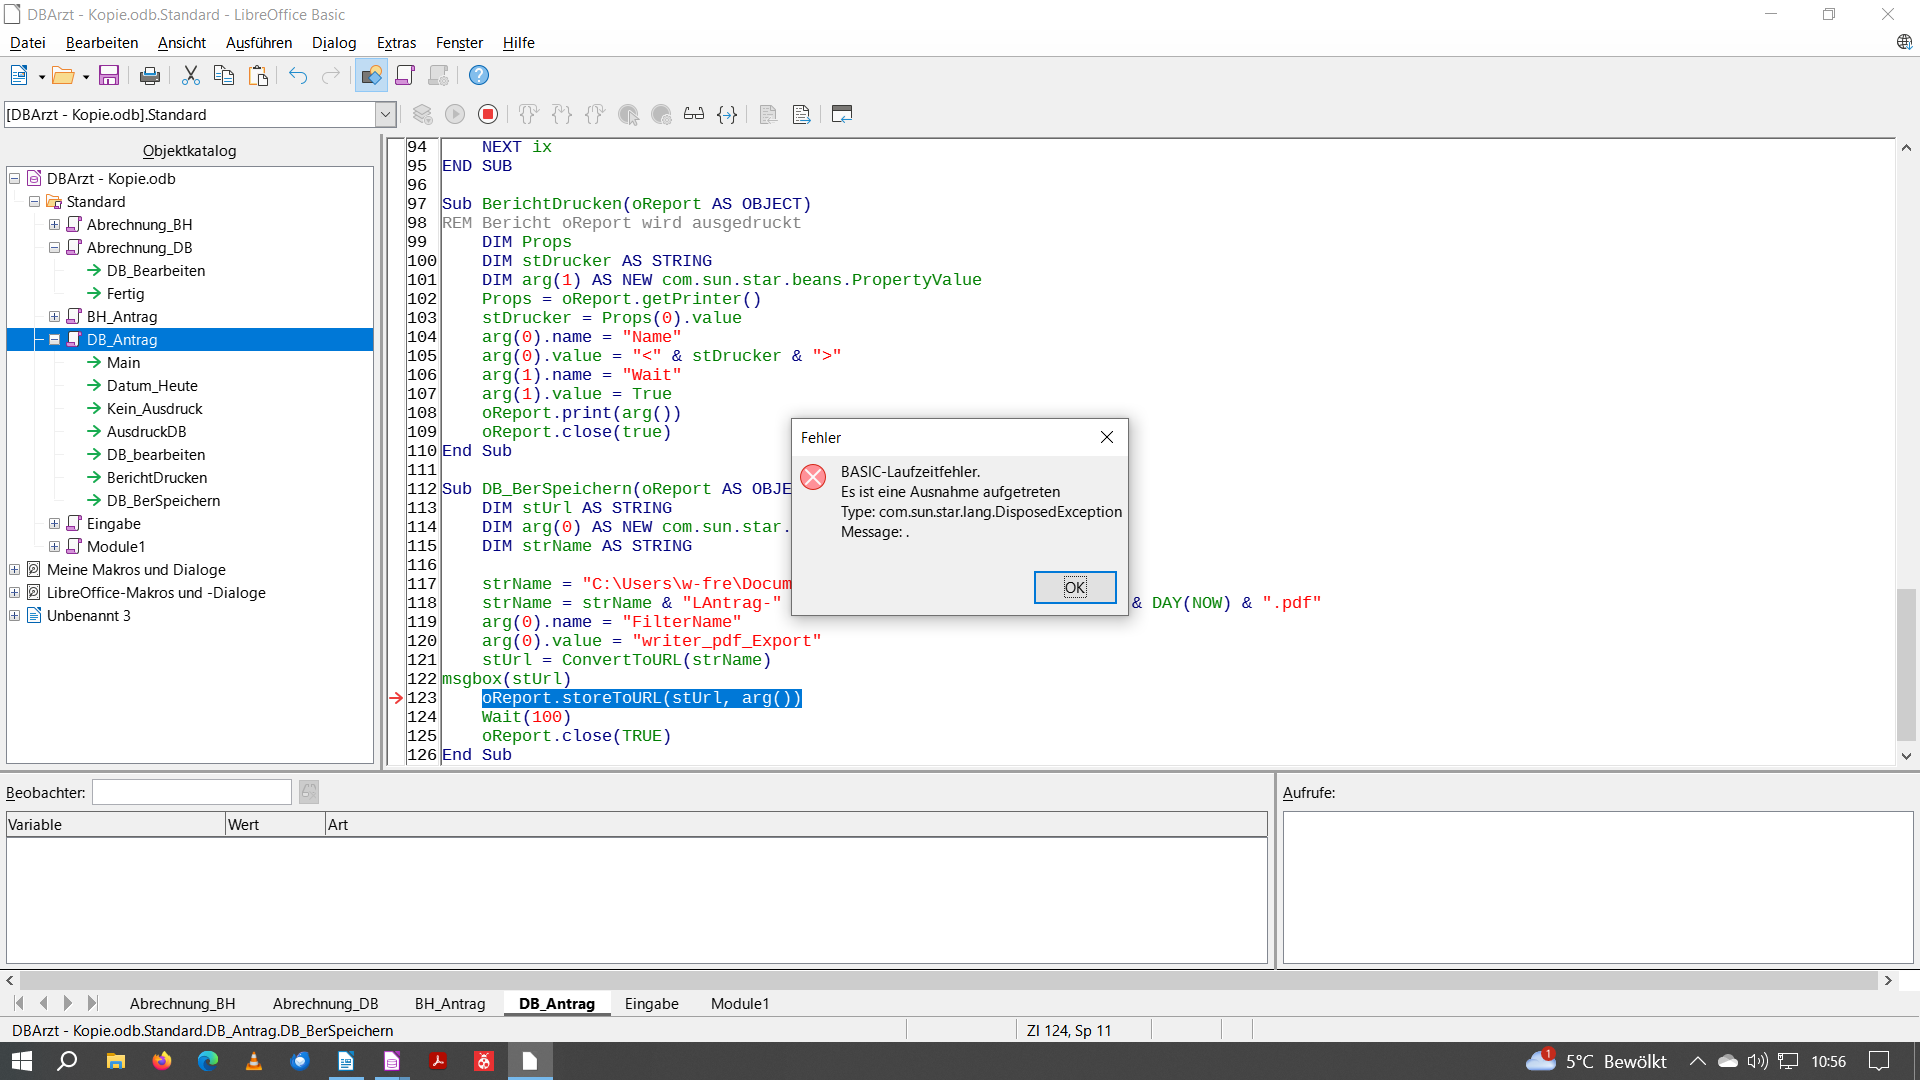The image size is (1920, 1080).
Task: Click the Copy icon
Action: pos(224,75)
